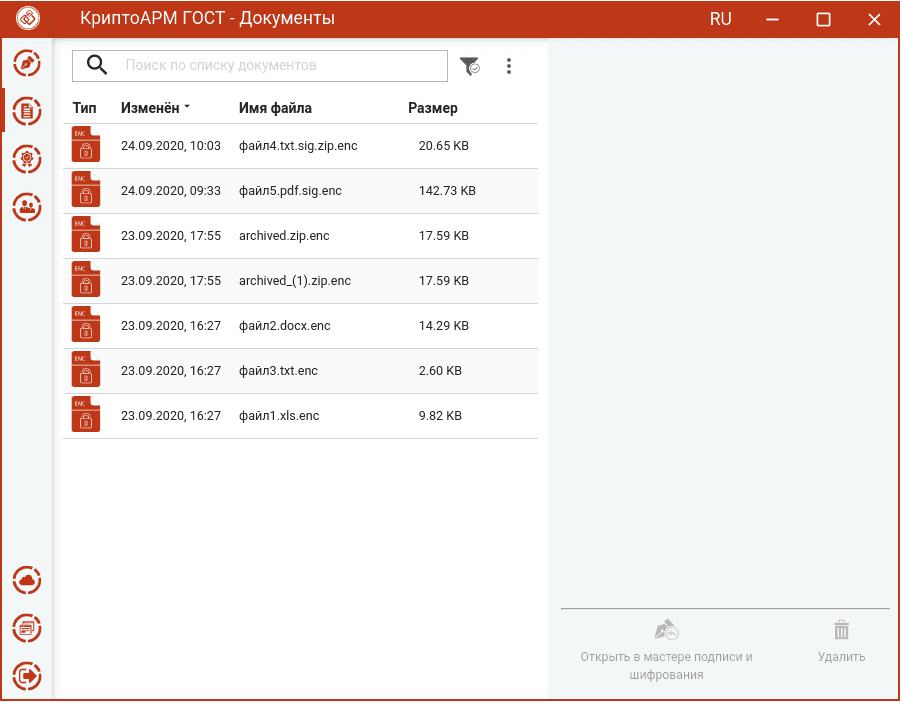
Task: Select file name archived.zip.enc
Action: (284, 236)
